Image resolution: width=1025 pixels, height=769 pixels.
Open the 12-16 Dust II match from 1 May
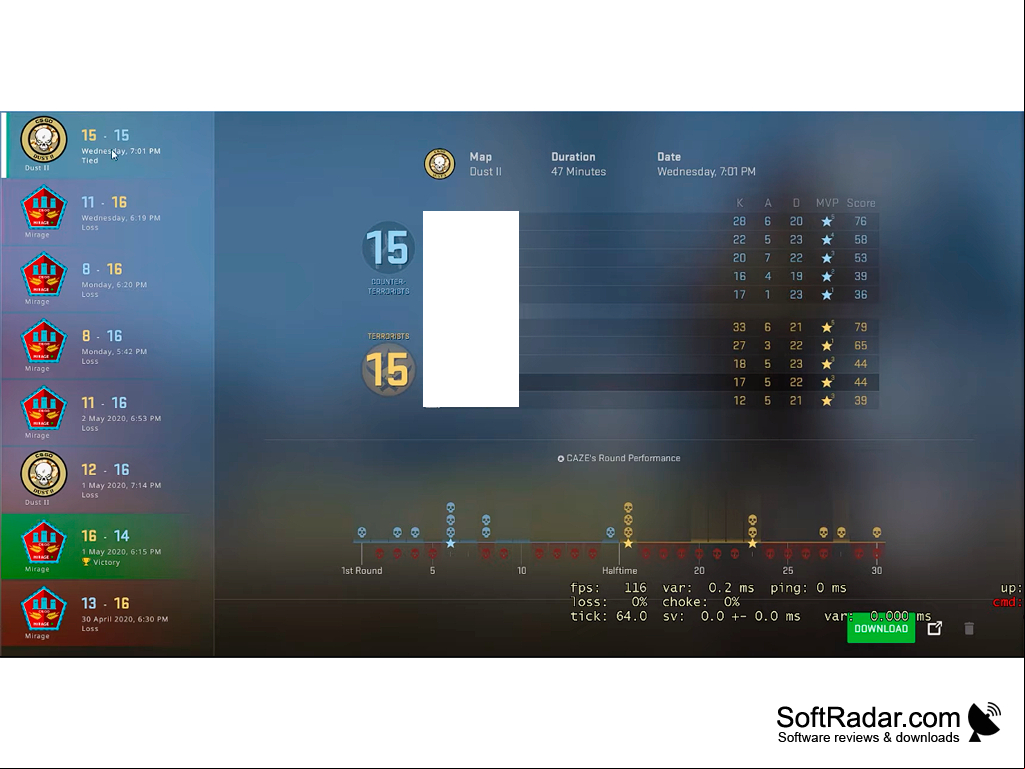(107, 480)
